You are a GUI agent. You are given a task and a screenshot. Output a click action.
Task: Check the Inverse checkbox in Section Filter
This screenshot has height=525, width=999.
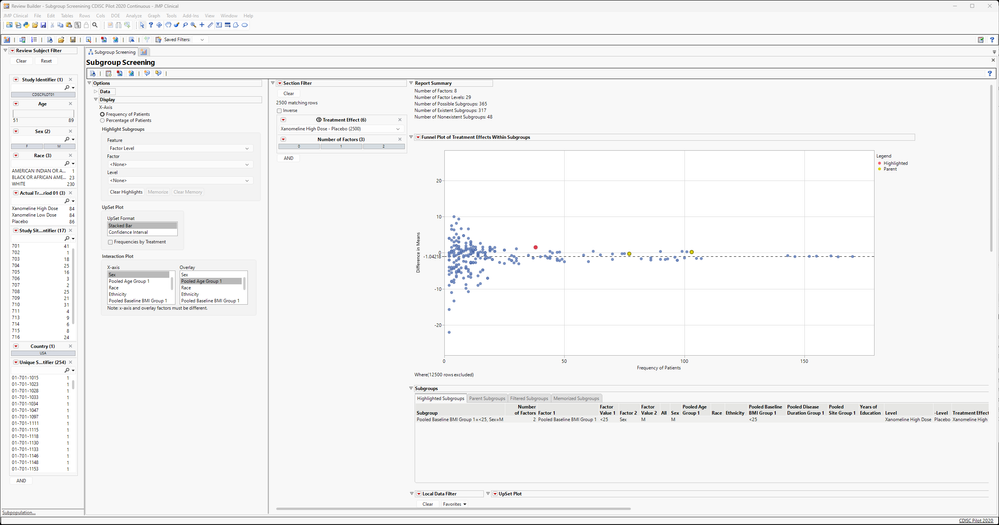point(279,110)
